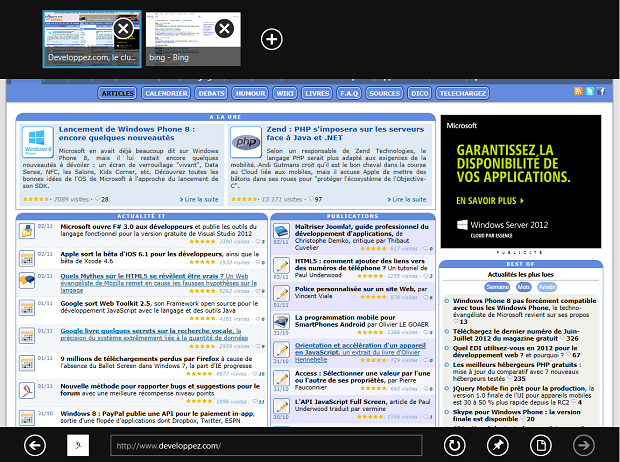Viewport: 620px width, 462px height.
Task: Select the Semaine filter in Best Of
Action: (497, 287)
